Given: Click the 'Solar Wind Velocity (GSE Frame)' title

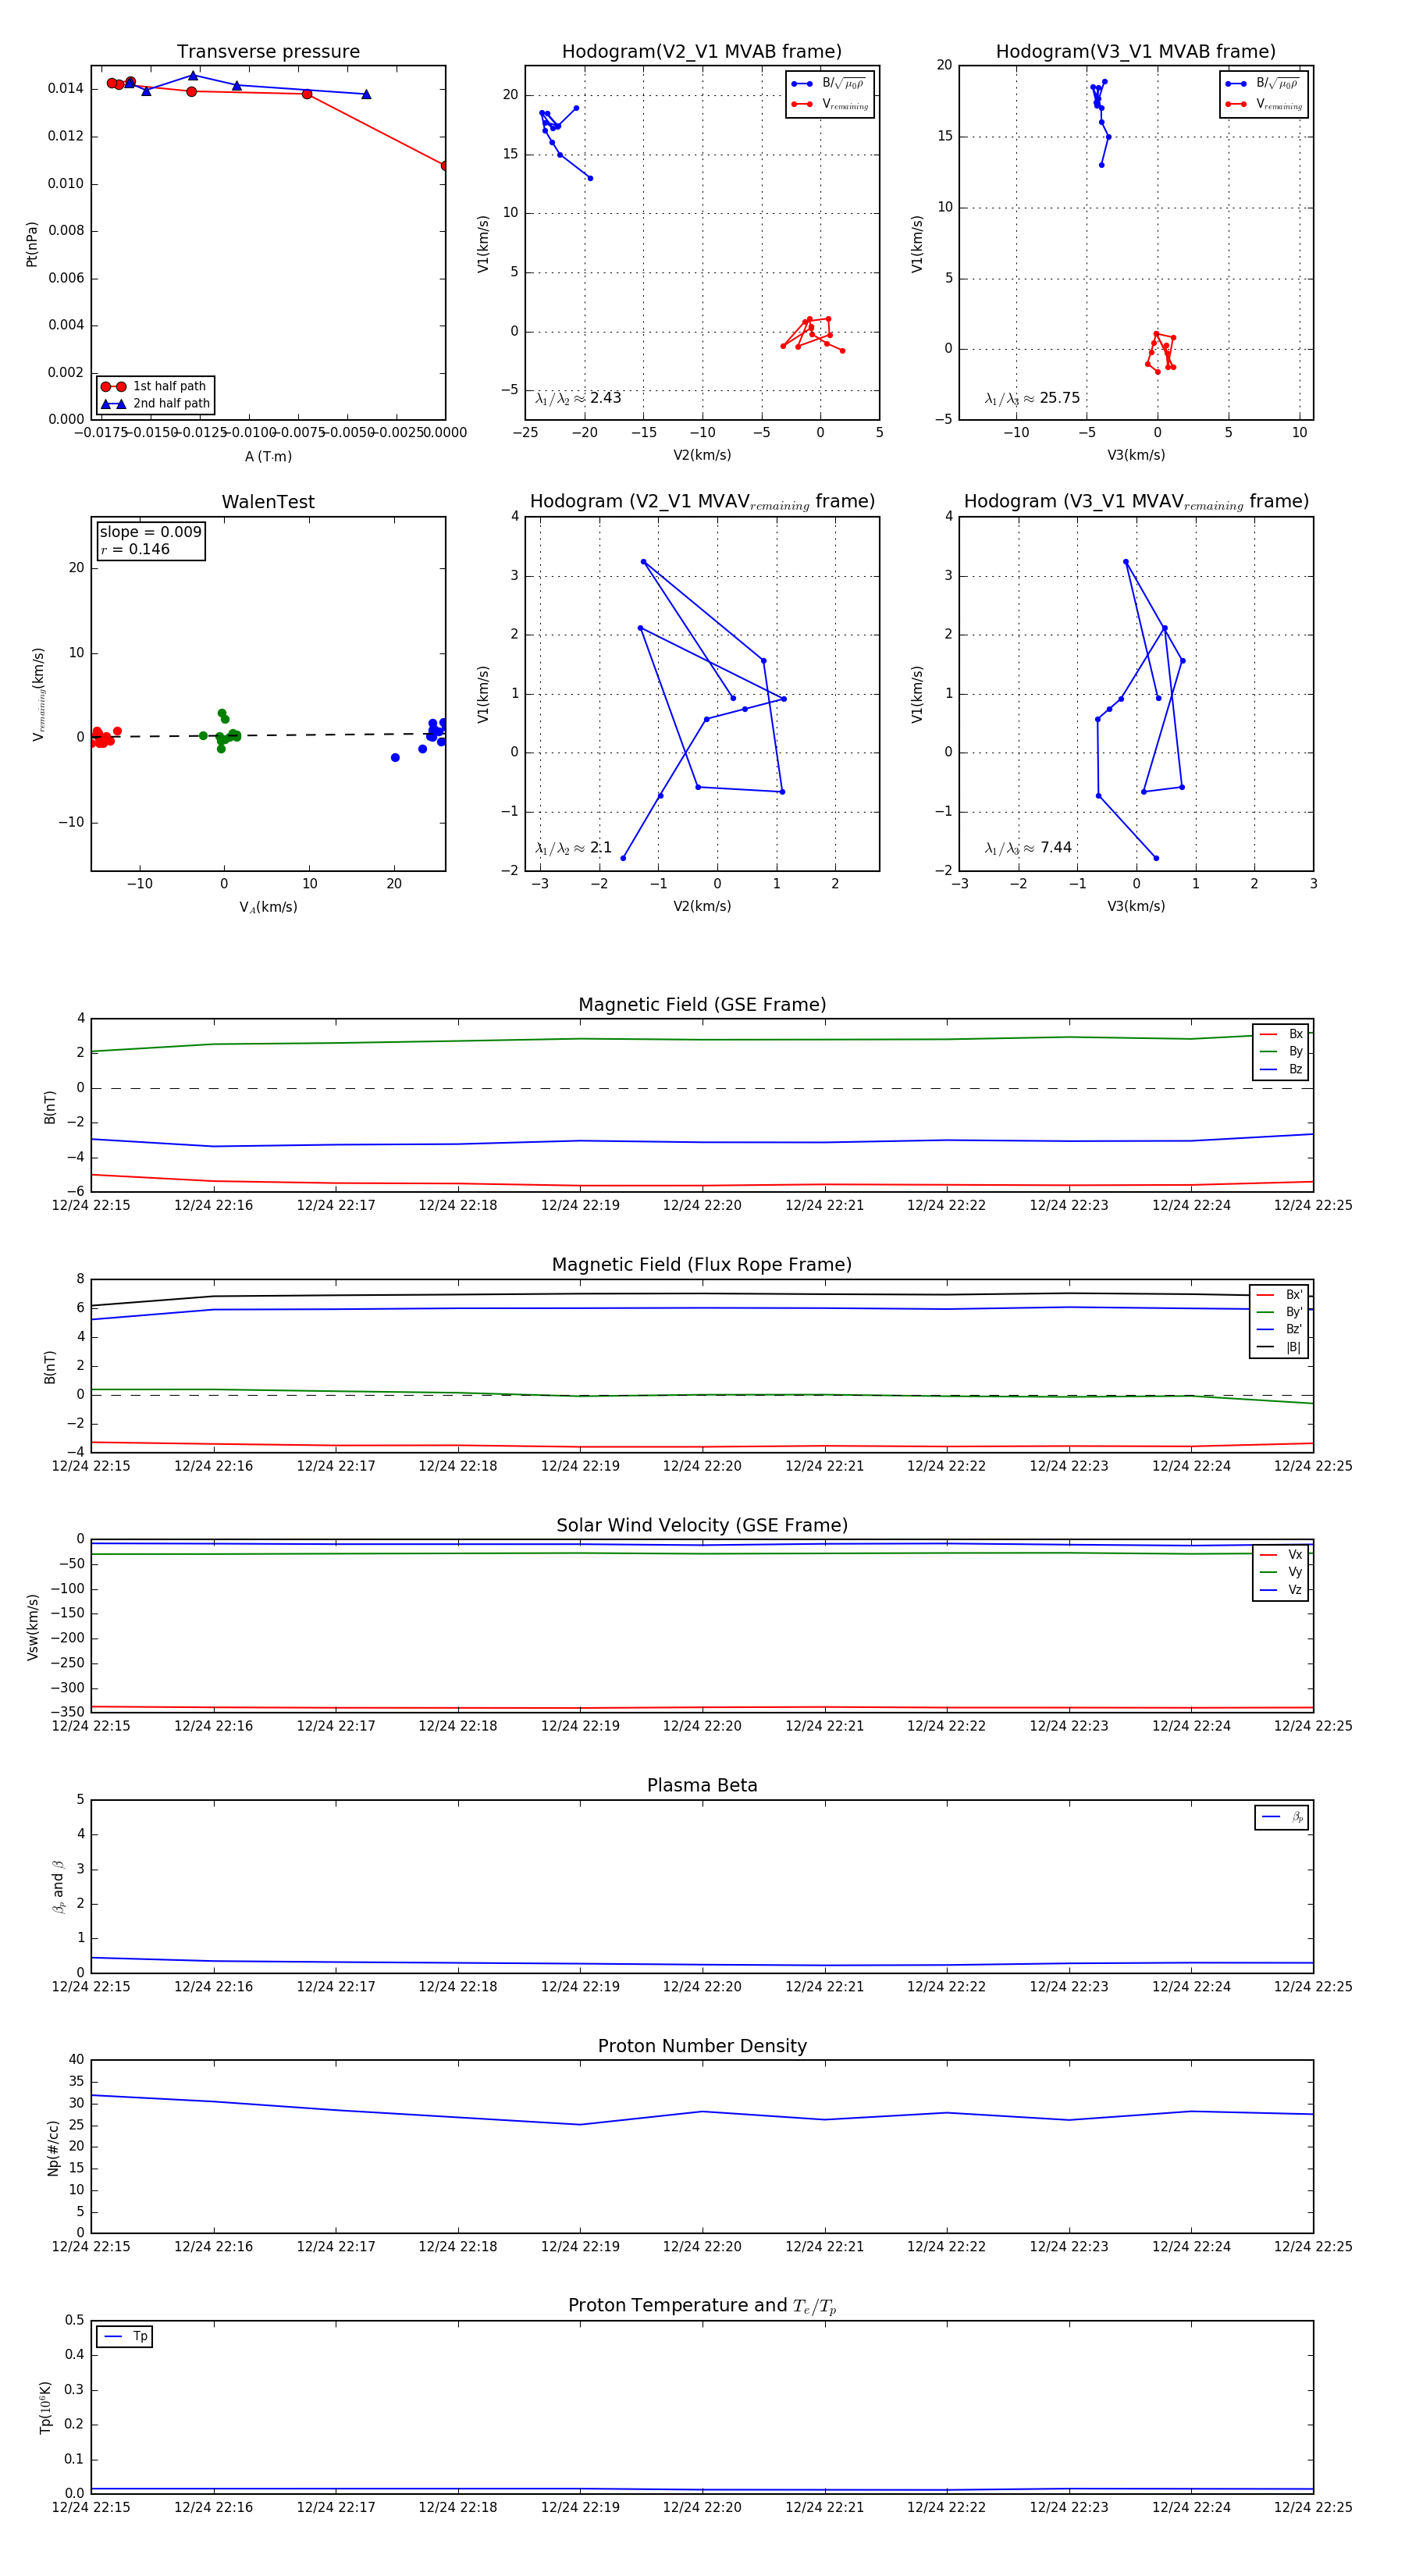Looking at the screenshot, I should pyautogui.click(x=702, y=1525).
